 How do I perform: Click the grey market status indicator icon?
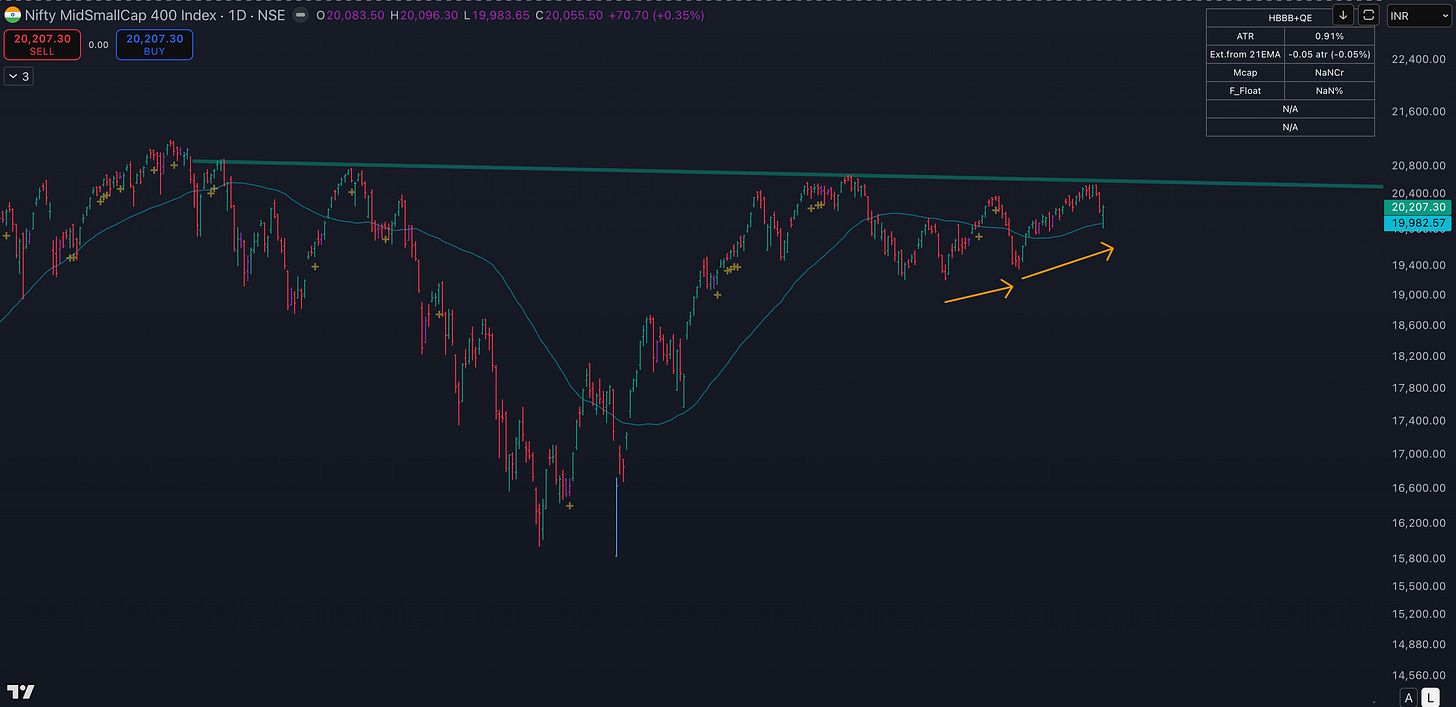301,15
